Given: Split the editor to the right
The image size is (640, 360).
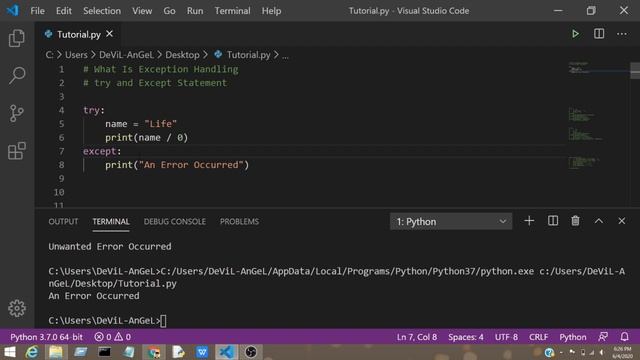Looking at the screenshot, I should pyautogui.click(x=599, y=34).
